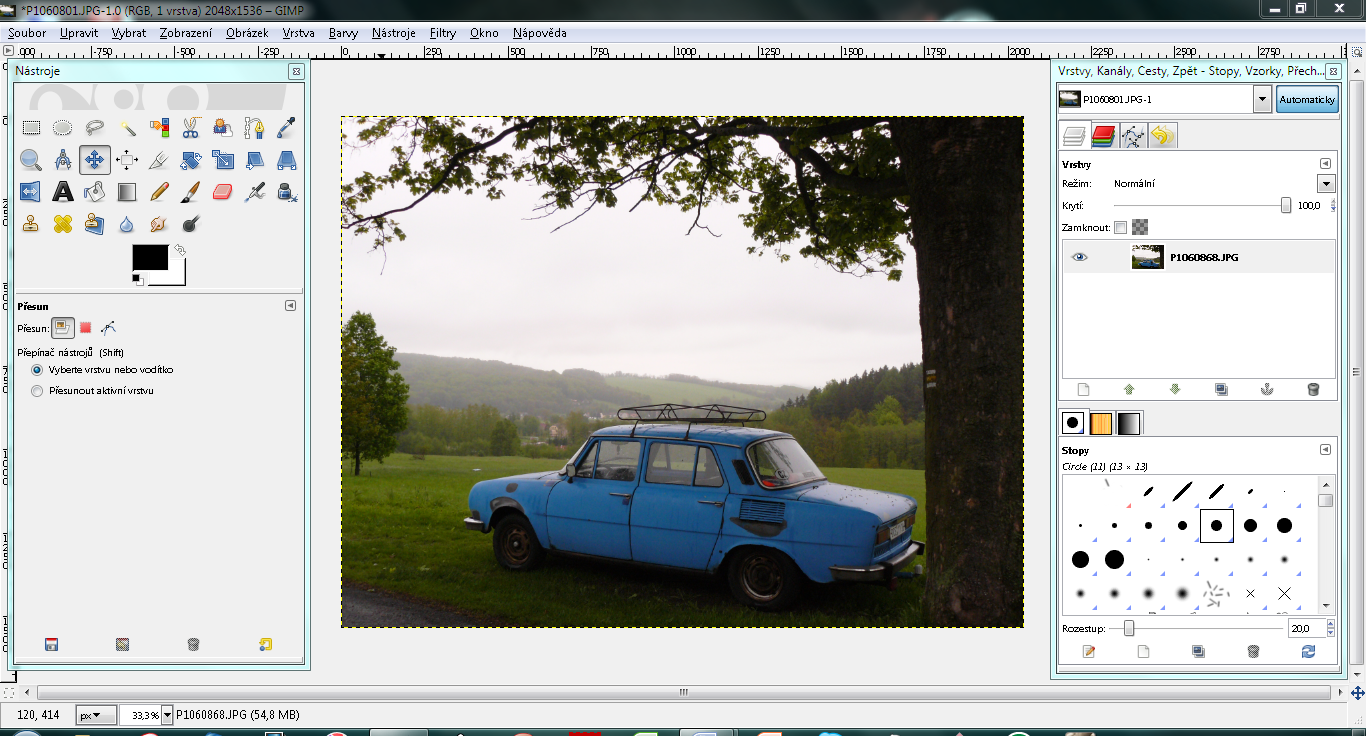Select the Eraser tool
This screenshot has width=1366, height=736.
[222, 191]
